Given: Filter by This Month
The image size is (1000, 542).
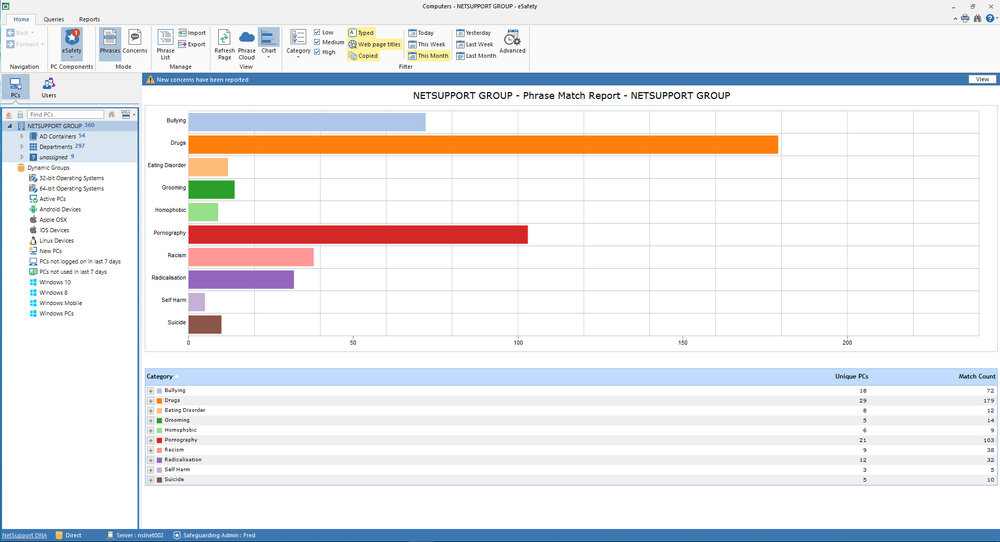Looking at the screenshot, I should coord(428,56).
